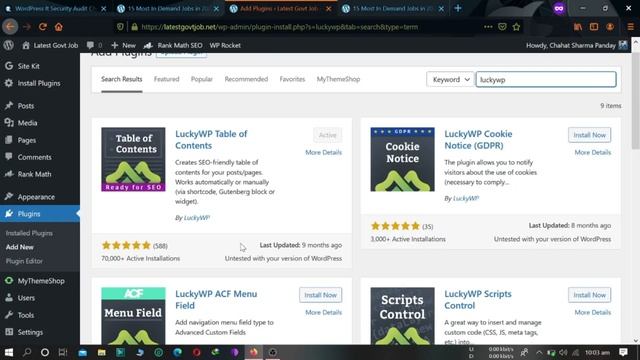The height and width of the screenshot is (360, 640).
Task: Bookmark this page with the star icon
Action: coord(516,27)
